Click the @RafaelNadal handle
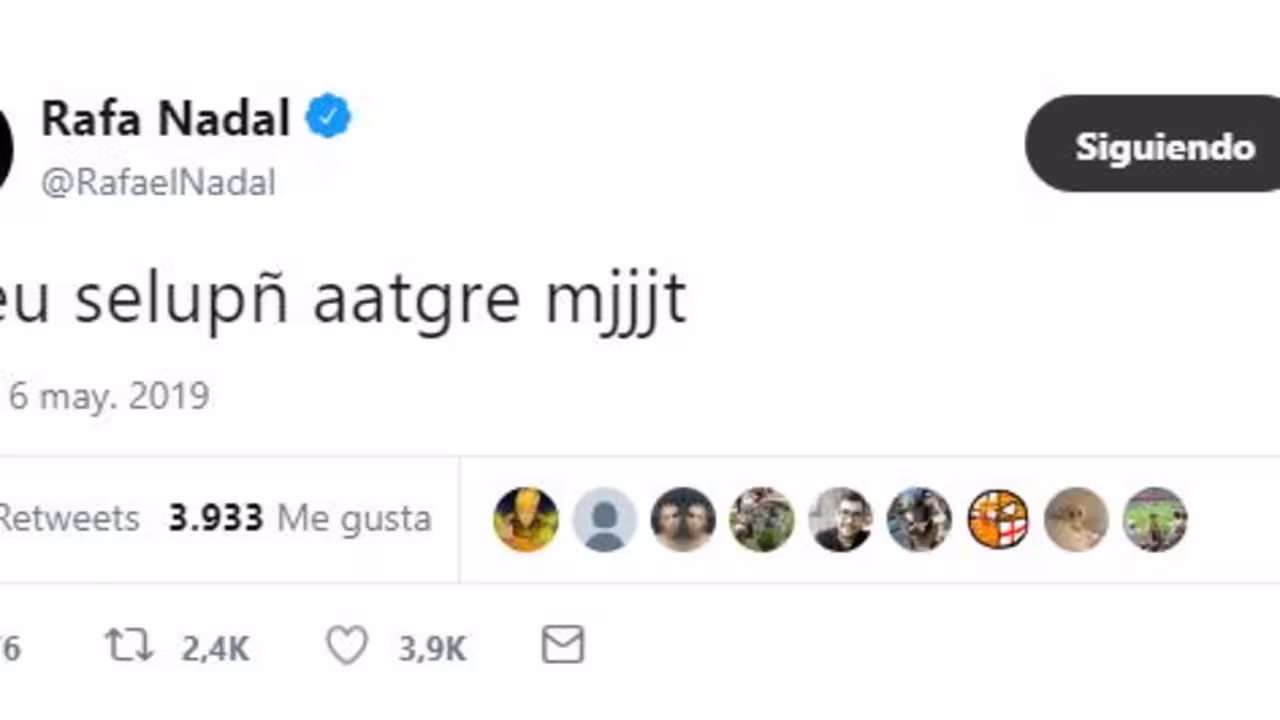Image resolution: width=1280 pixels, height=720 pixels. (x=158, y=183)
